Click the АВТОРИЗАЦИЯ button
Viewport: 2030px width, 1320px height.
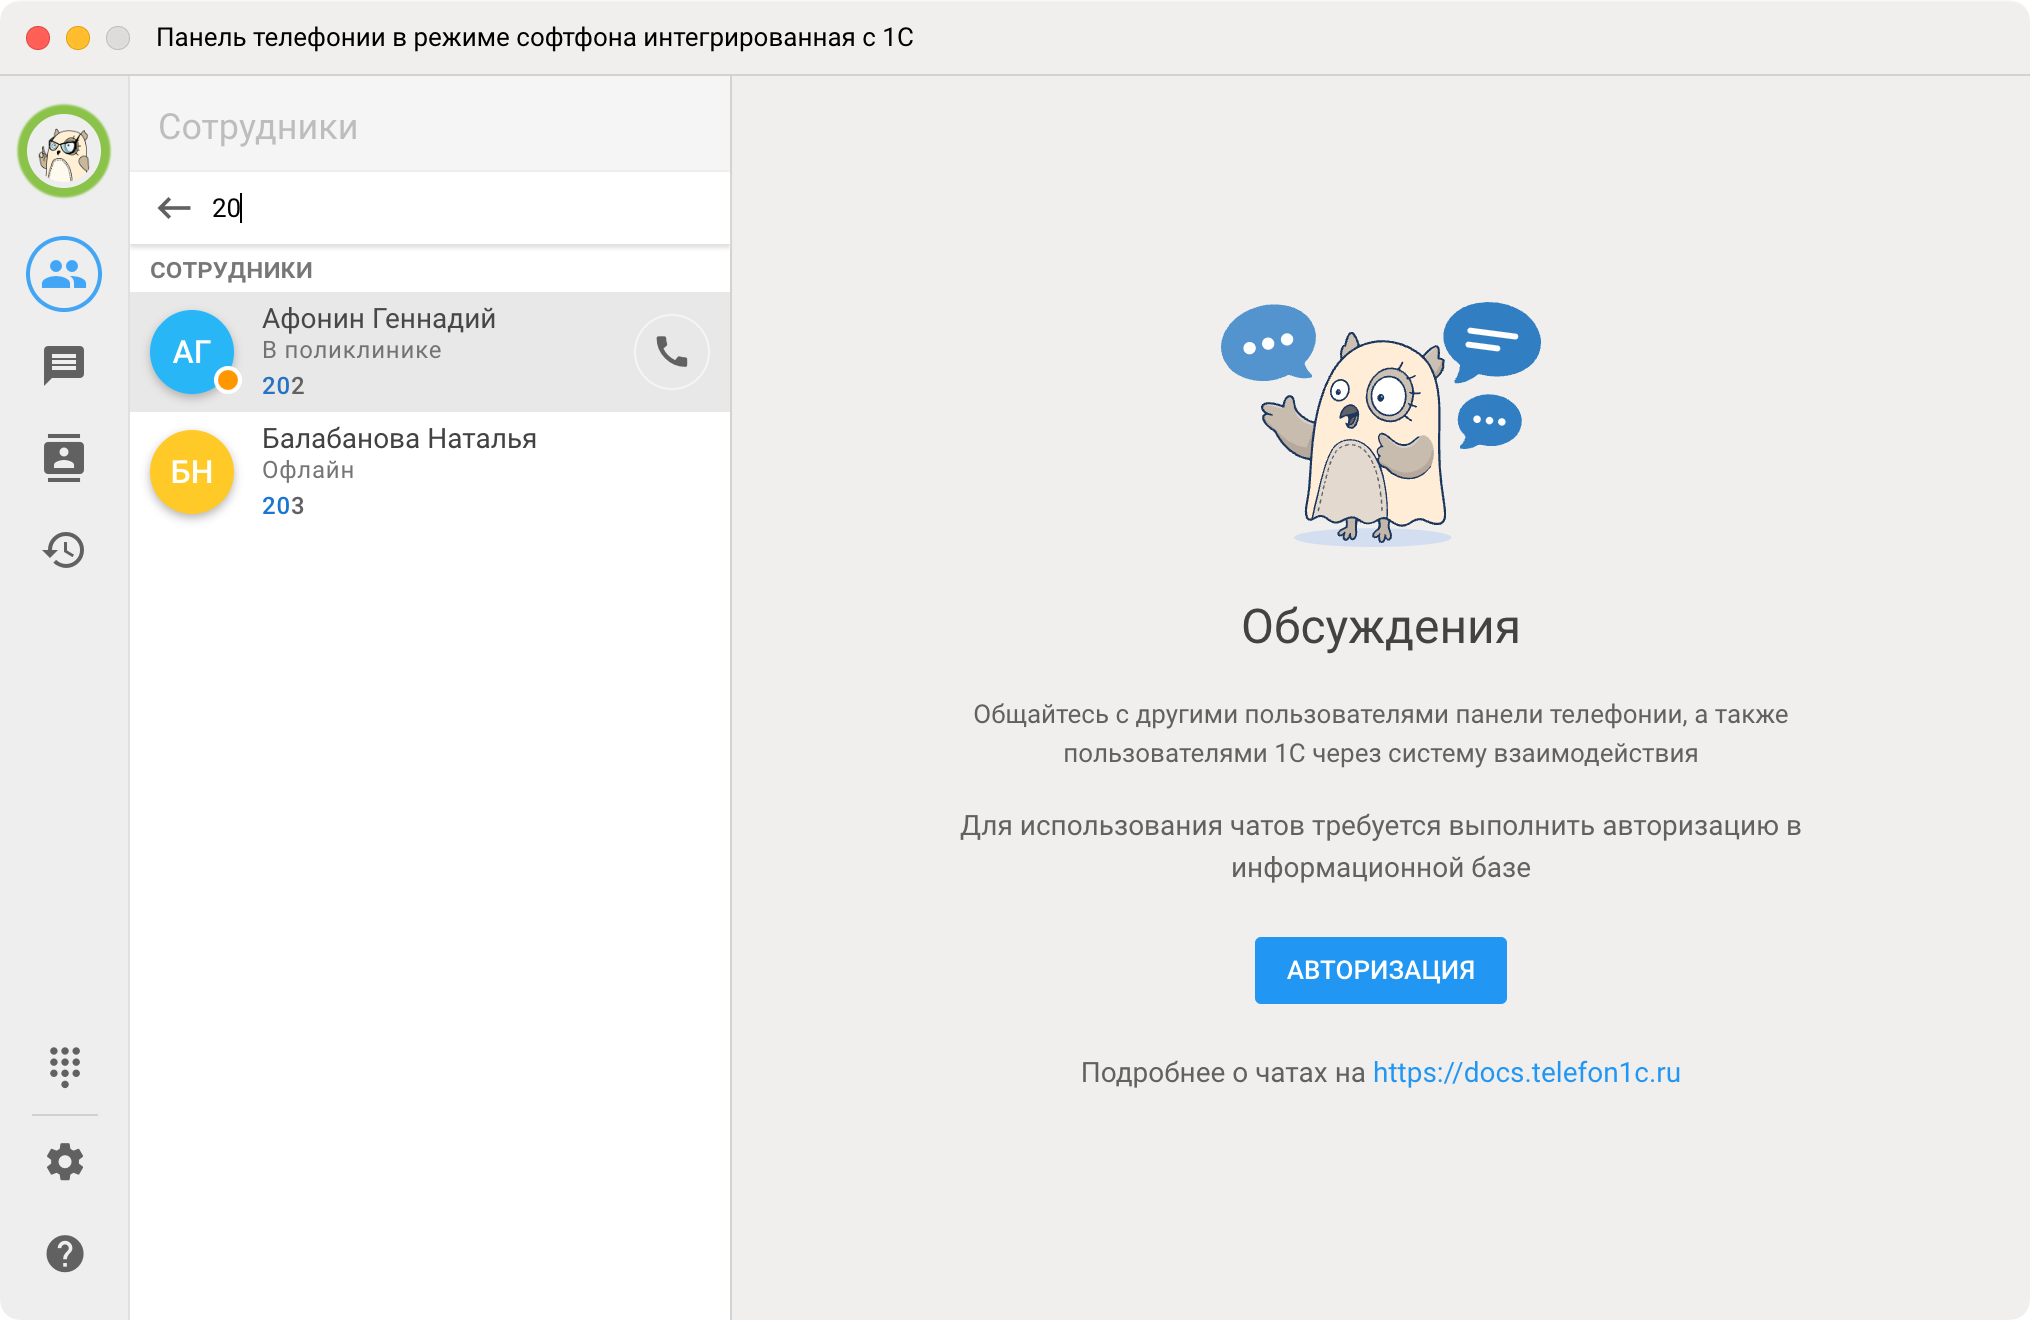click(1380, 970)
